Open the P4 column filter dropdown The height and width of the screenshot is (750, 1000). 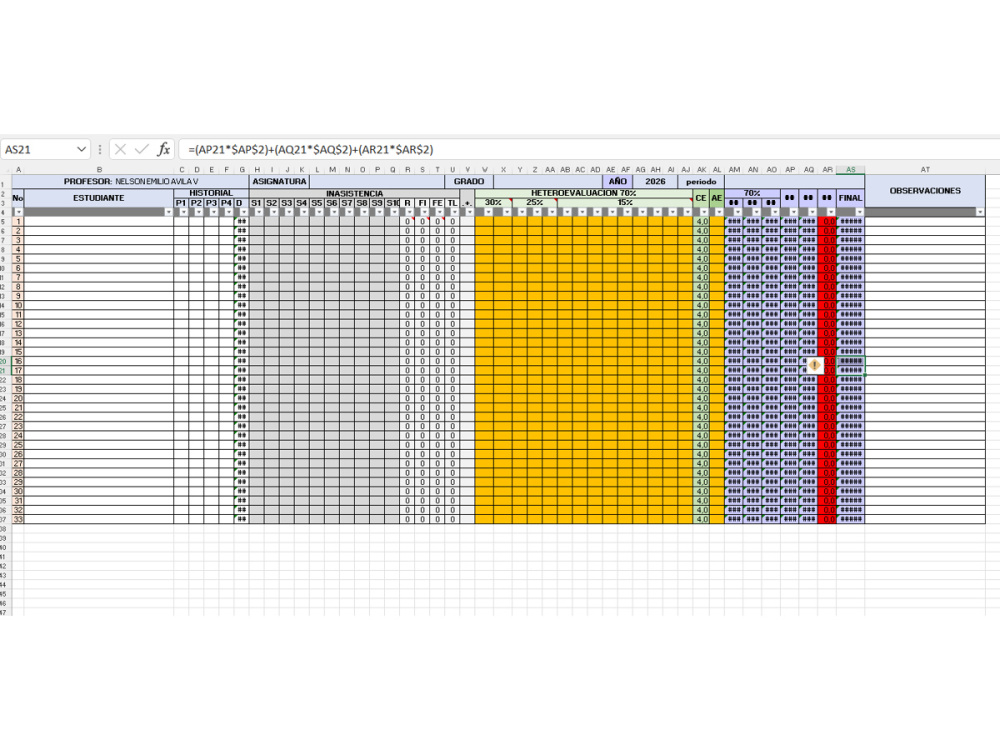coord(228,212)
